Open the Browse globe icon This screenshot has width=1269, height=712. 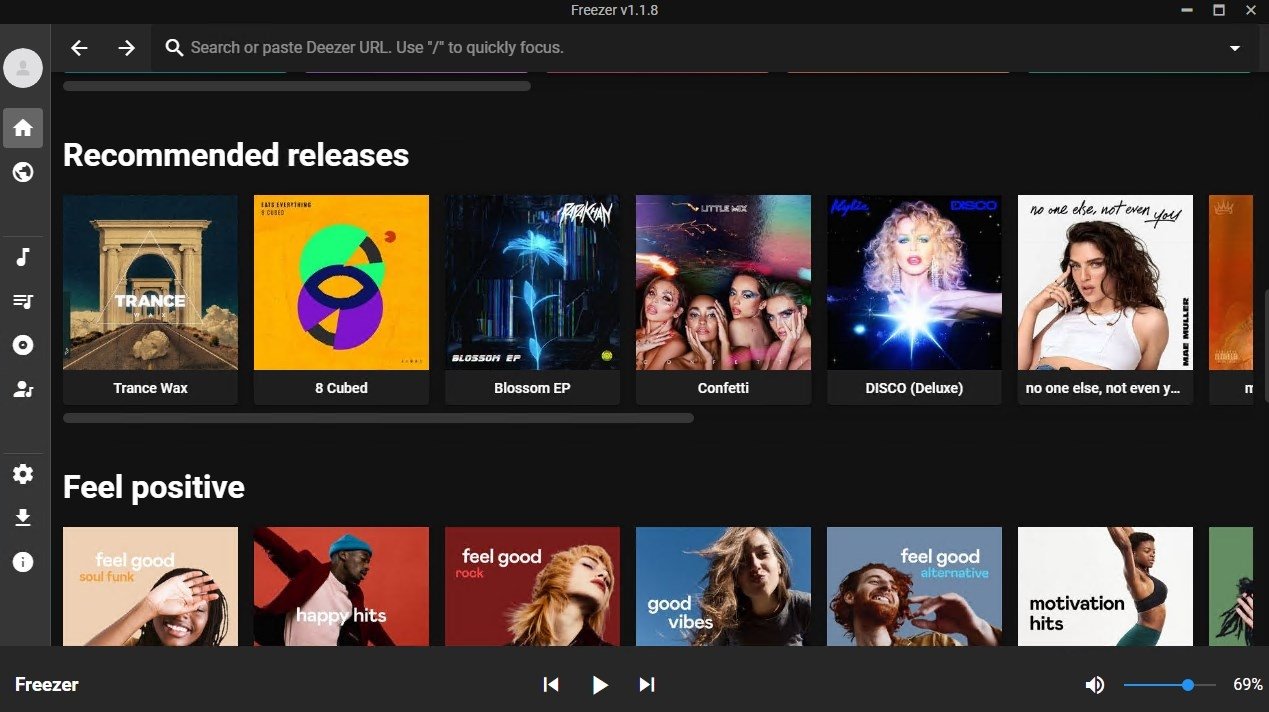23,172
